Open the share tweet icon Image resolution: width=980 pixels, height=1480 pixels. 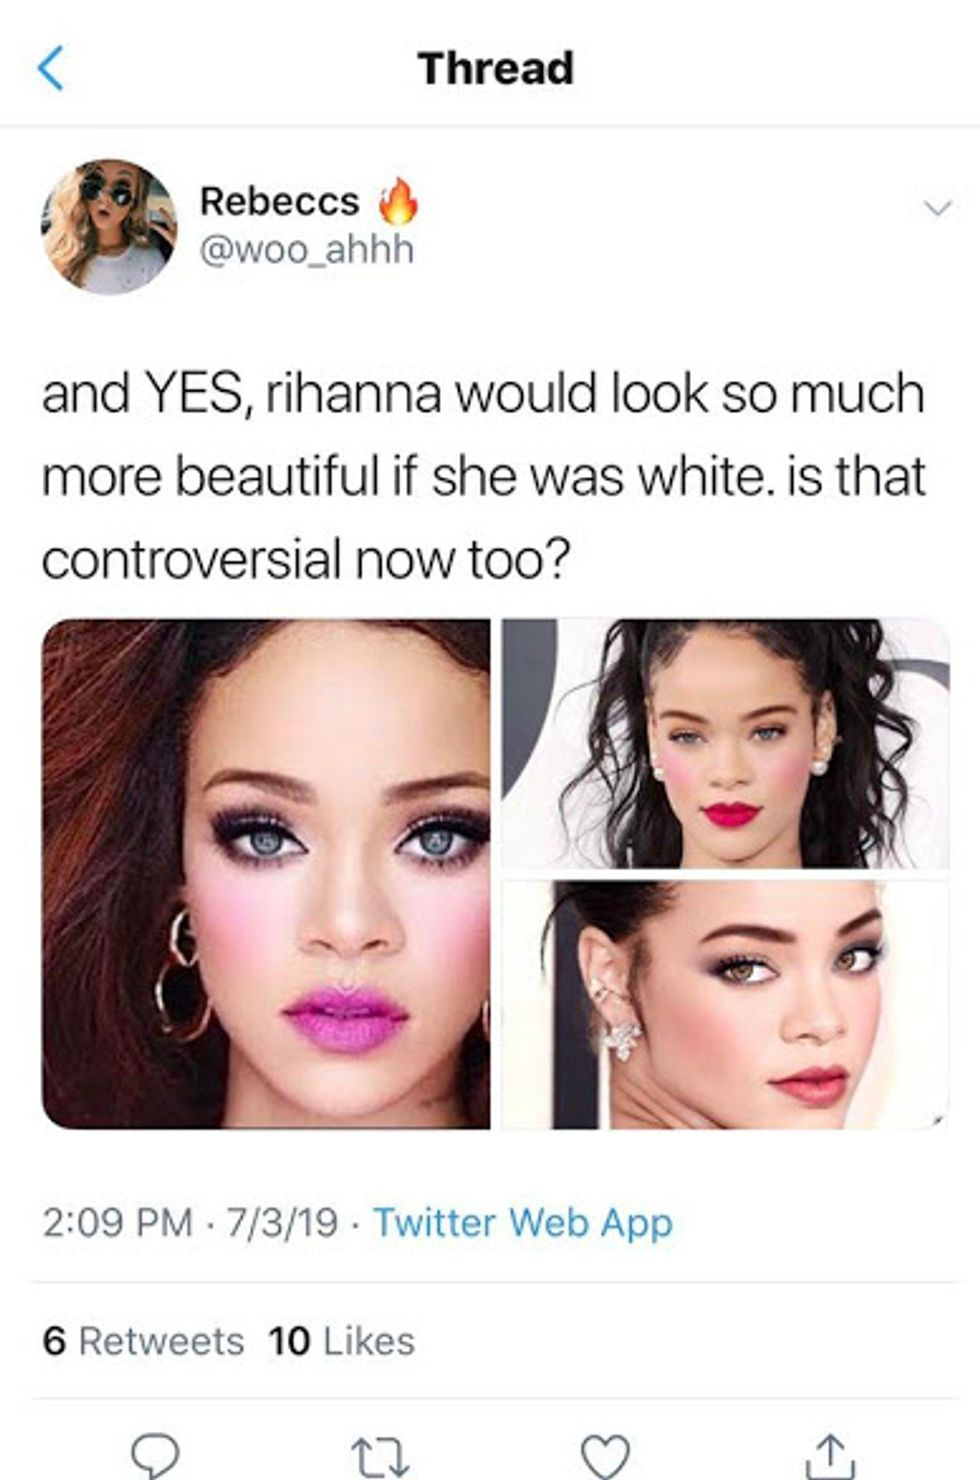(x=828, y=1456)
